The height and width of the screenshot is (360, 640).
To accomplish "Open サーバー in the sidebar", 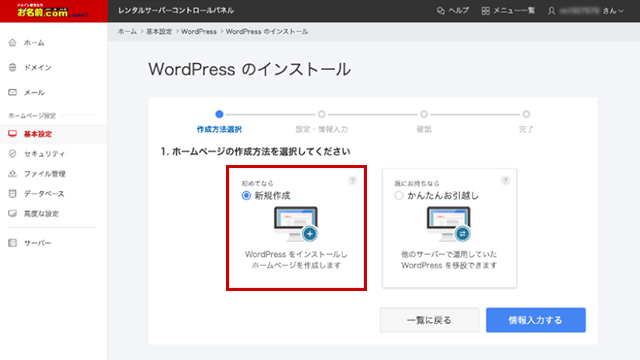I will click(38, 243).
